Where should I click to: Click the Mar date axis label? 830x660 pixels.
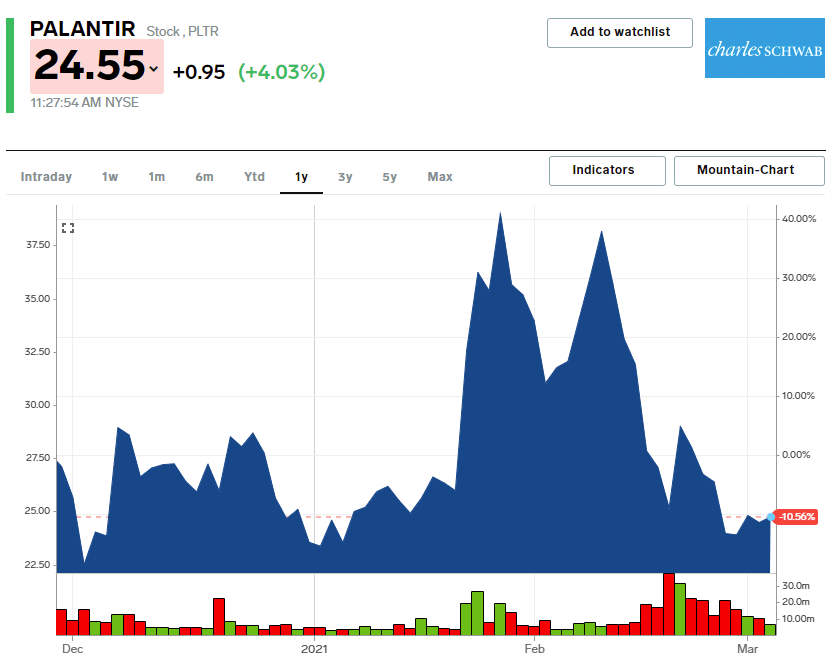click(x=748, y=649)
